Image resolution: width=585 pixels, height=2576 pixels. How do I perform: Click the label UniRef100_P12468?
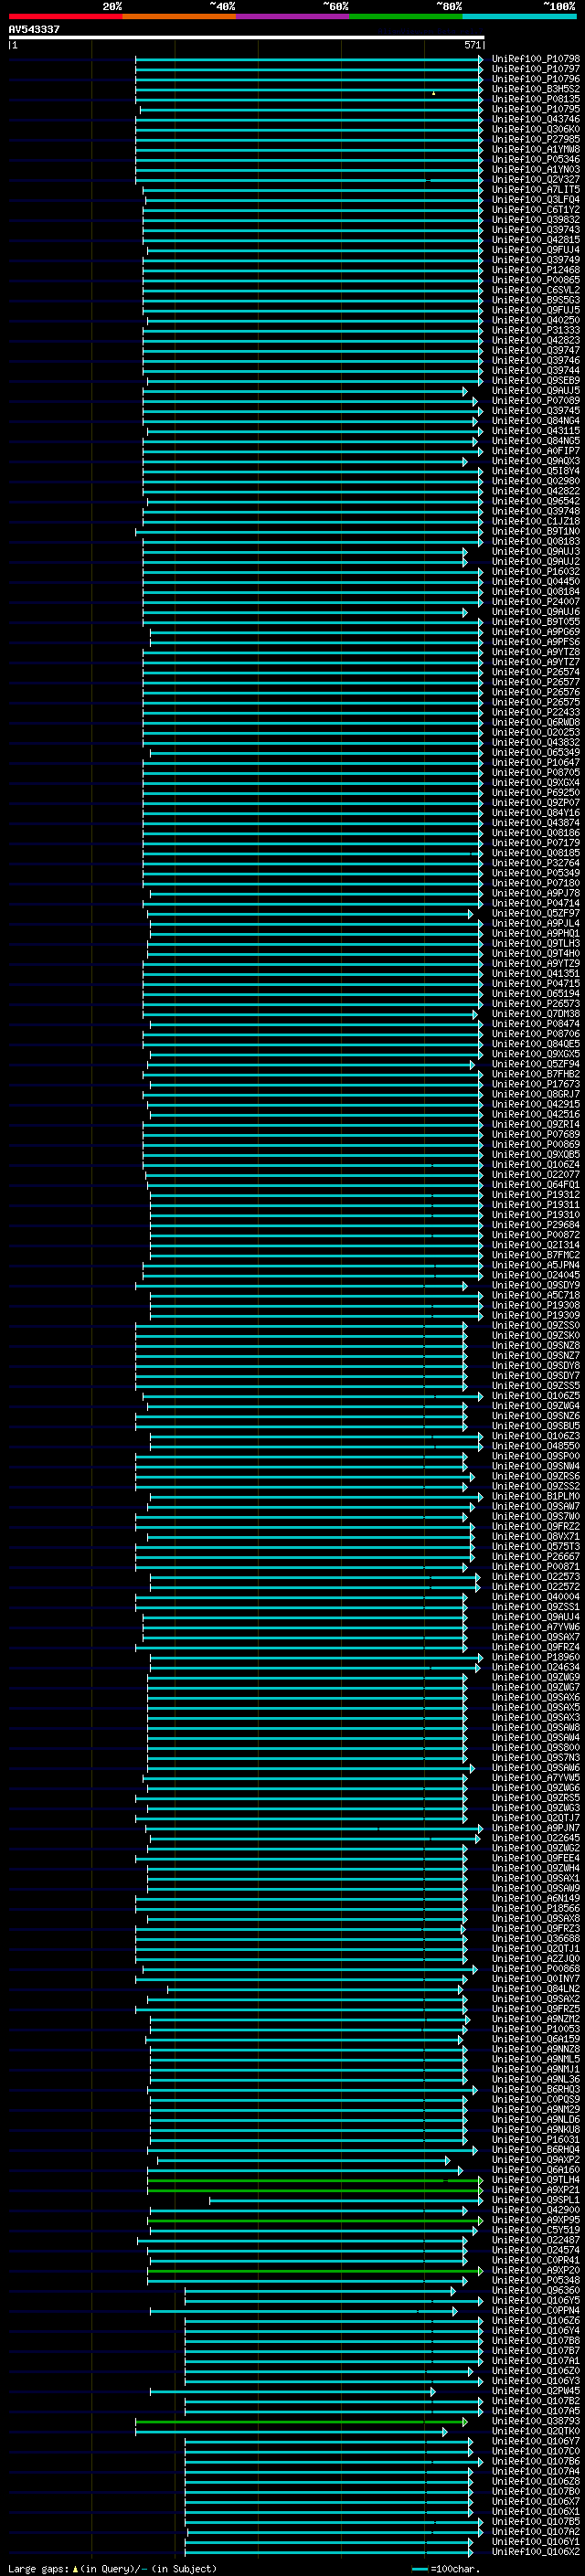[536, 270]
